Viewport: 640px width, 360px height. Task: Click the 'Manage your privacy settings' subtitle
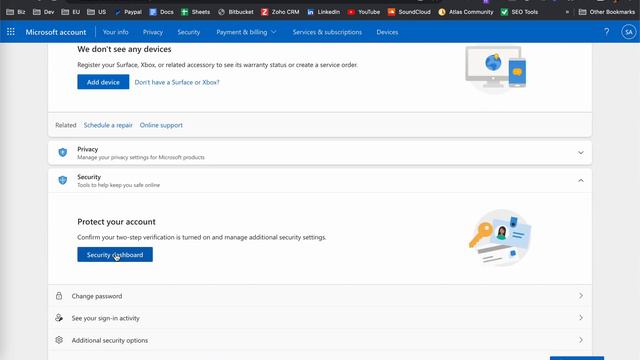[x=141, y=157]
